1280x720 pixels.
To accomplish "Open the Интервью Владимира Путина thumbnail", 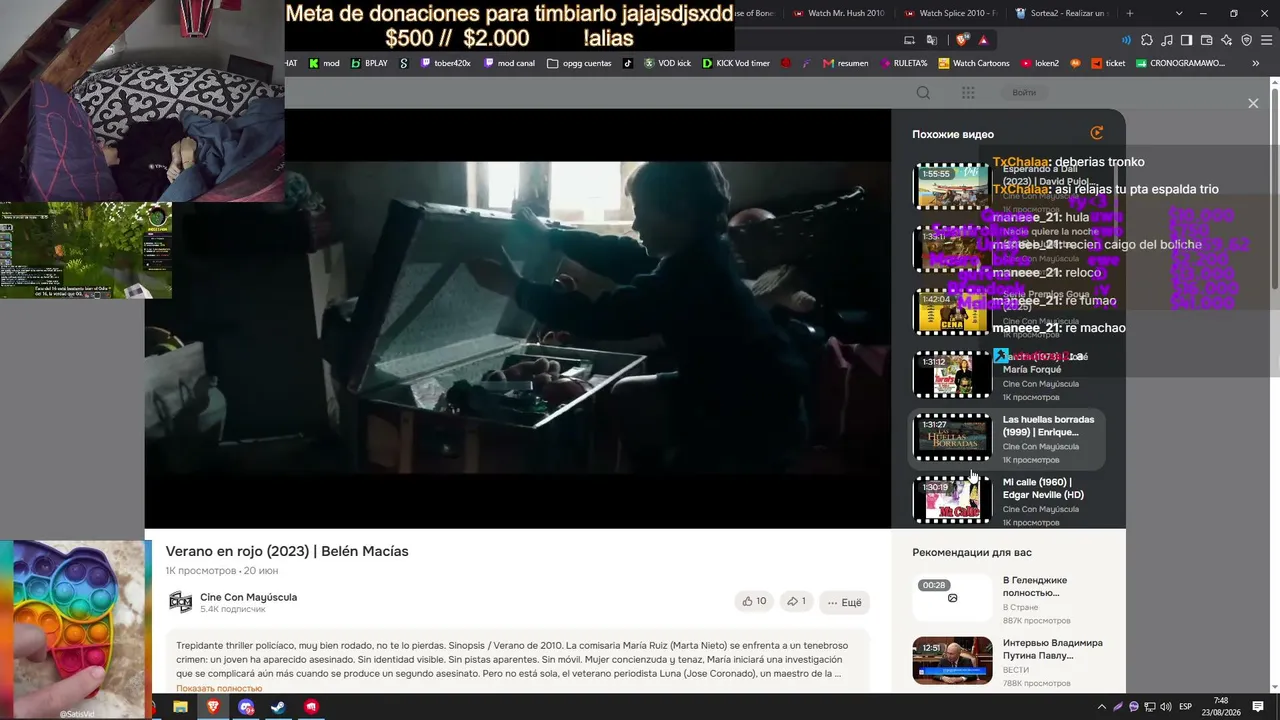I will coord(952,660).
